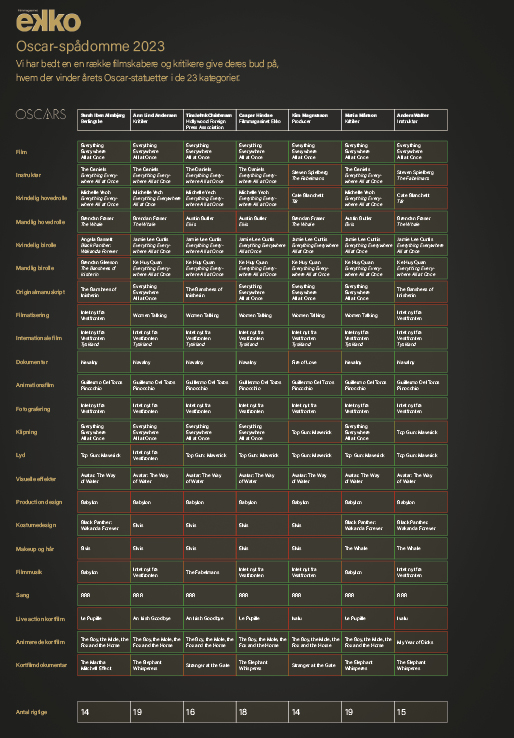Click the 'Internationale film' row label

click(x=39, y=338)
